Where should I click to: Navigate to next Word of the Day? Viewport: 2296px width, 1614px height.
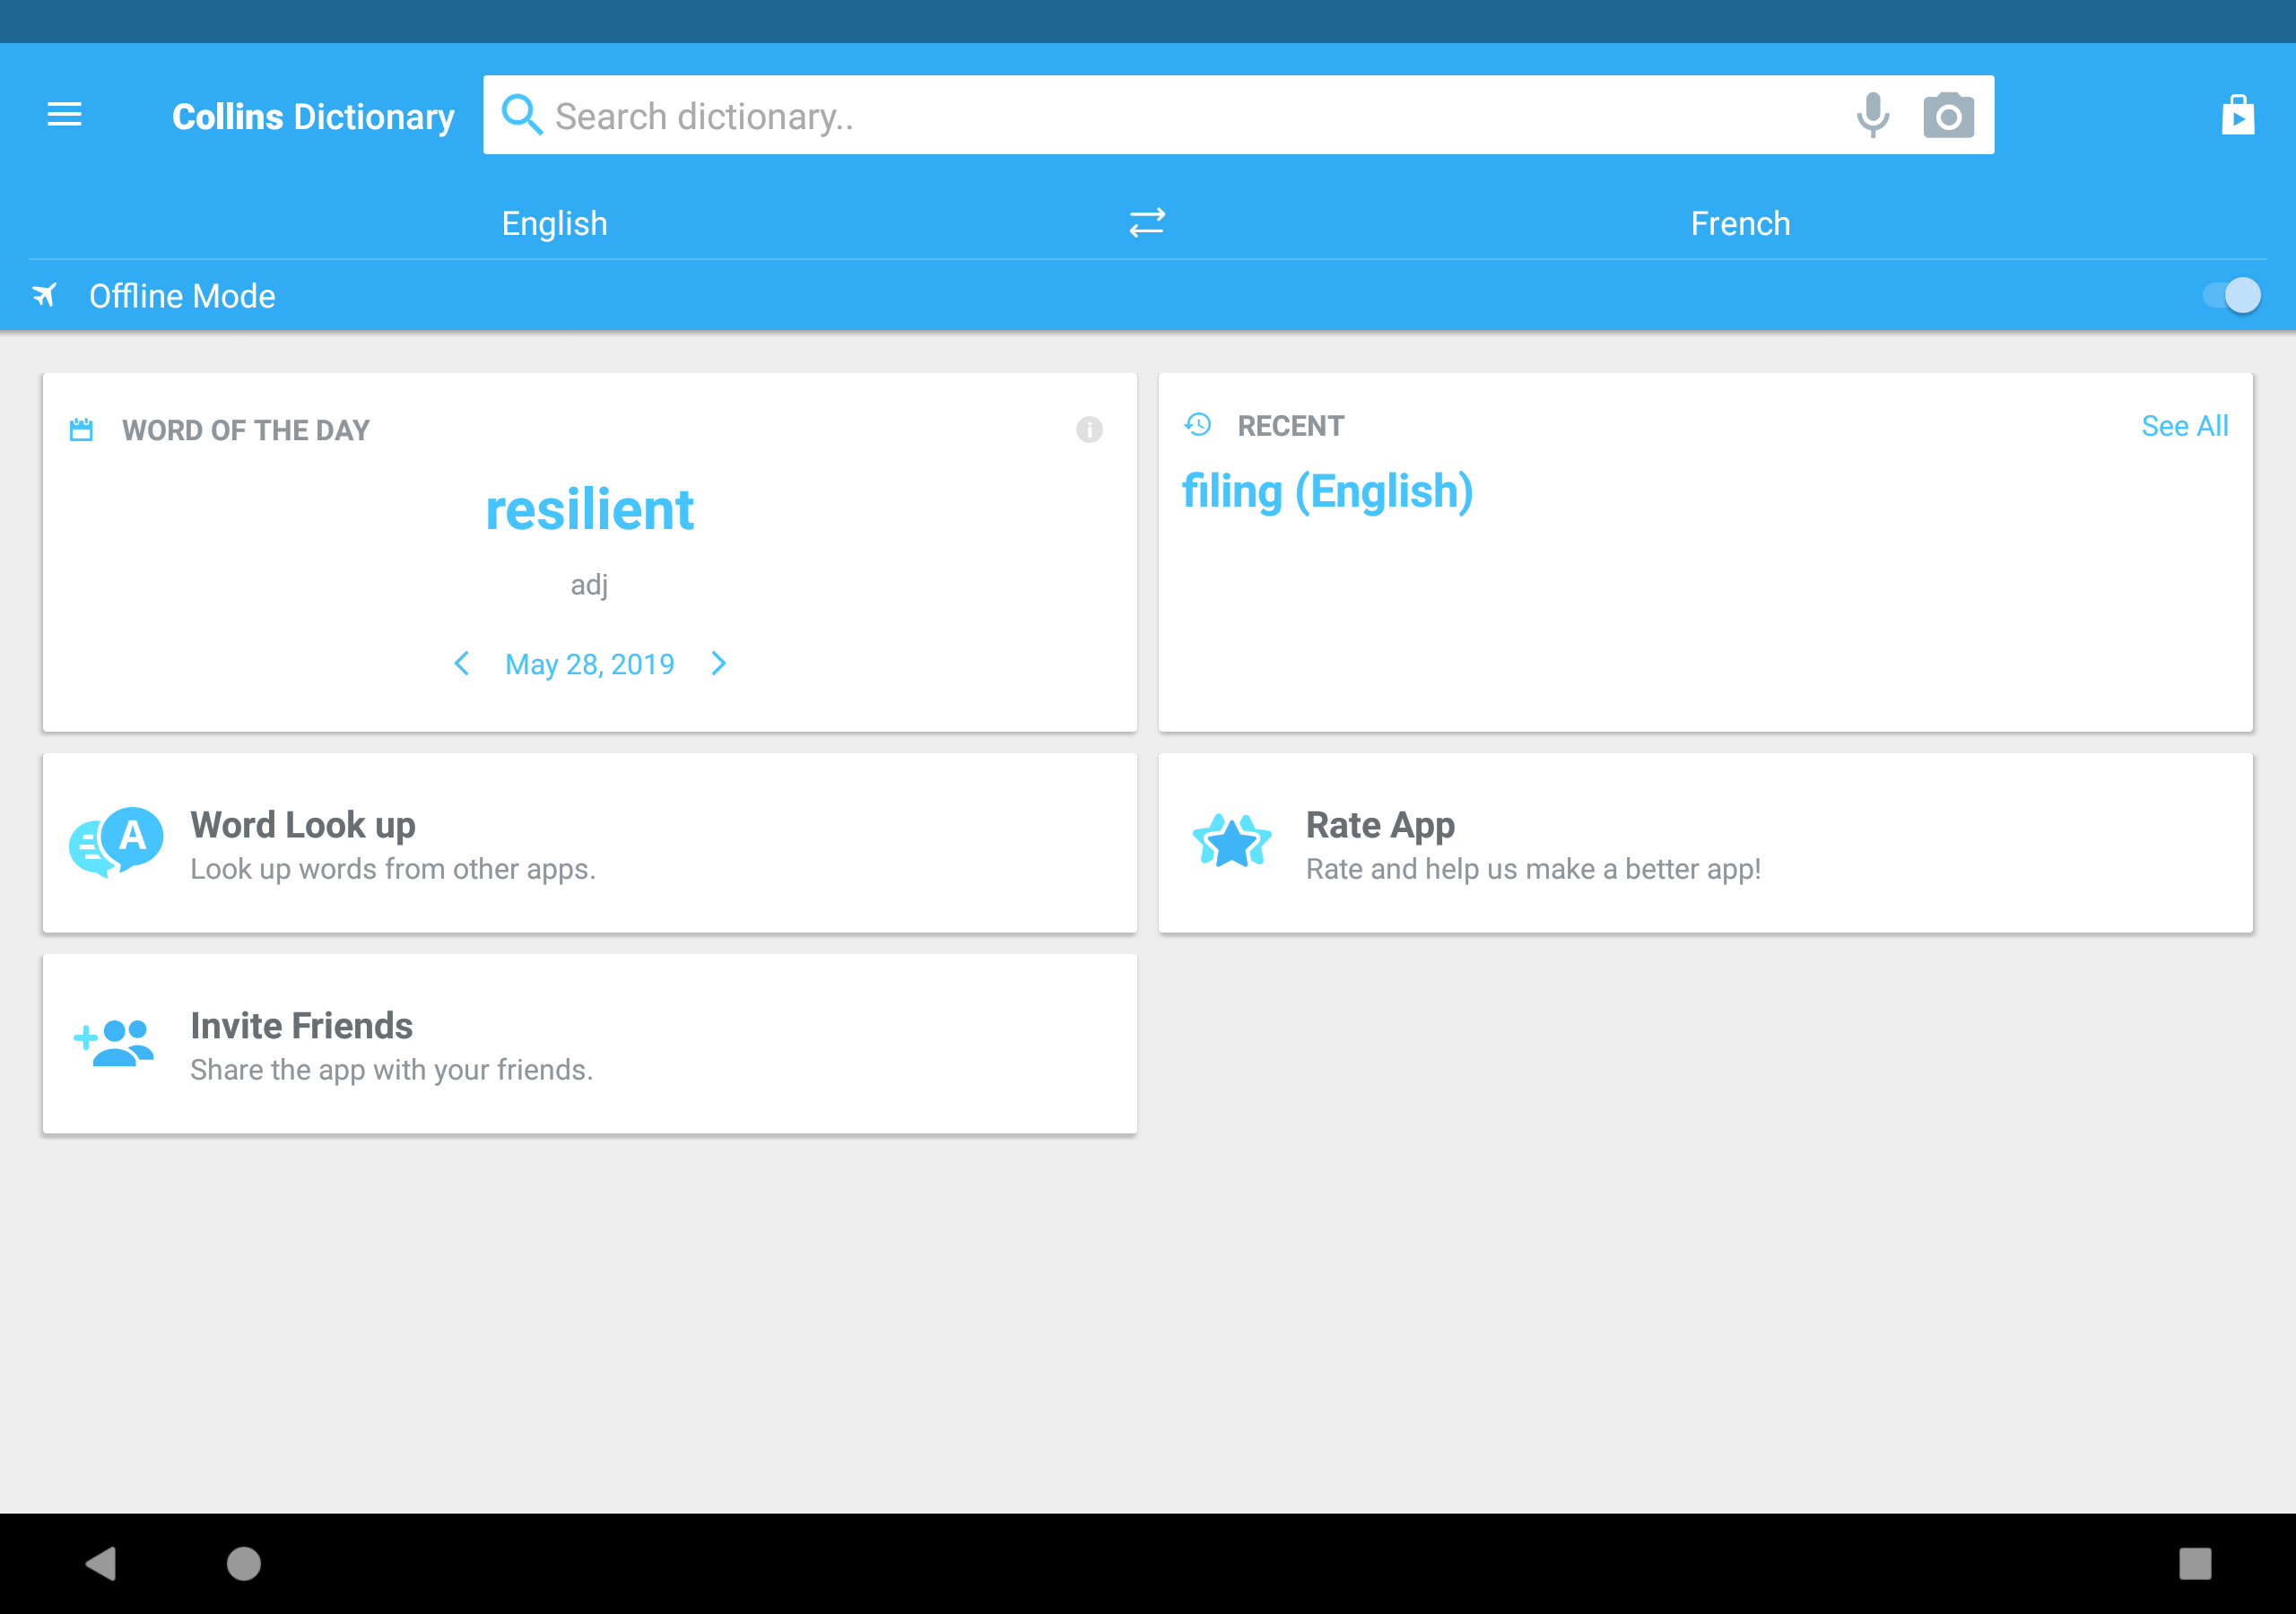(x=720, y=664)
